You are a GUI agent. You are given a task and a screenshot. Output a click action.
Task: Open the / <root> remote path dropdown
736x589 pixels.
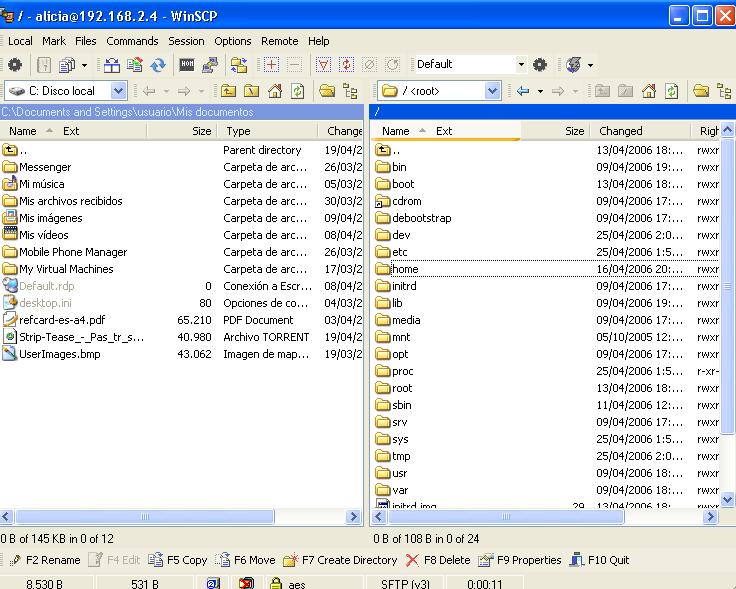492,91
